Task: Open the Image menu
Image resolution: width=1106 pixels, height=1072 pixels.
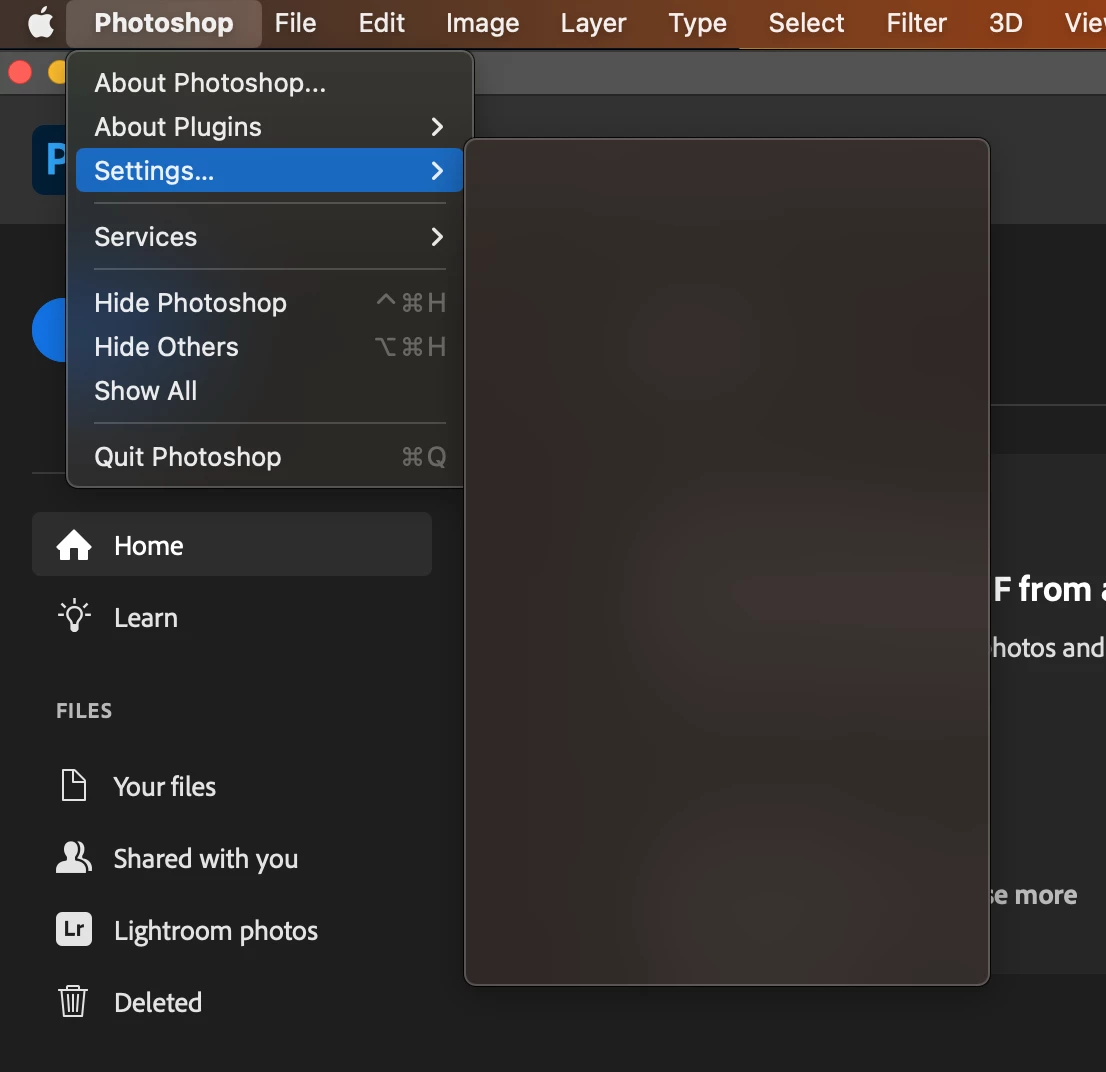Action: pos(482,23)
